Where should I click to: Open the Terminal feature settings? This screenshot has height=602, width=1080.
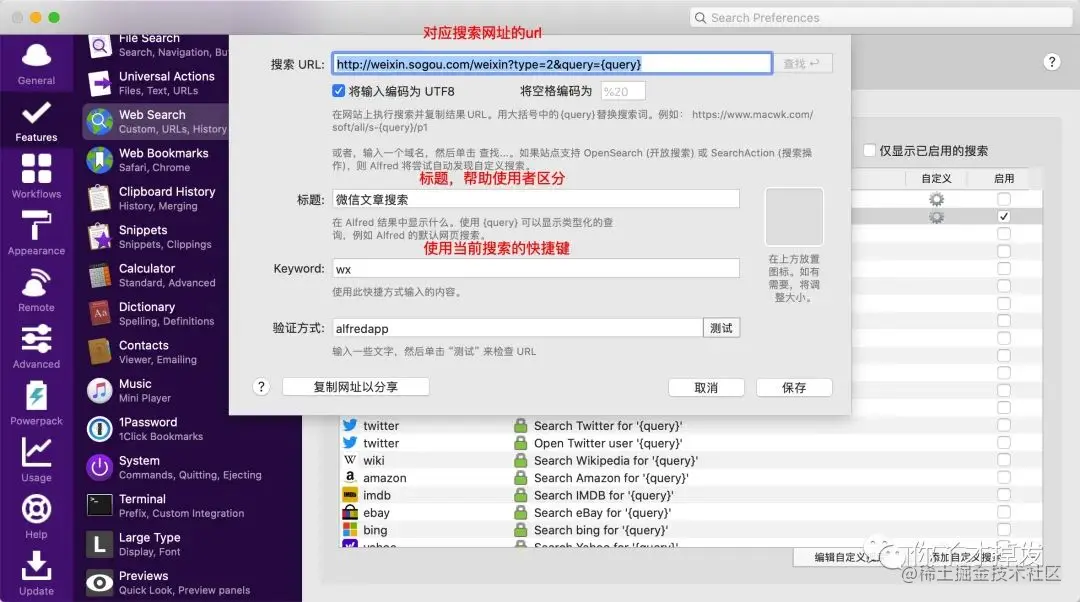[x=99, y=505]
